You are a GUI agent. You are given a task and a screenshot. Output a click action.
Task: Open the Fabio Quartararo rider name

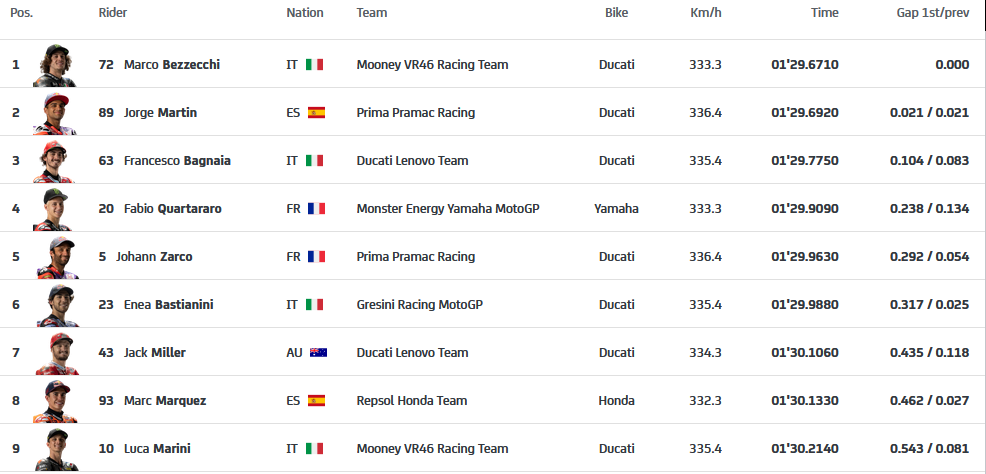[173, 209]
